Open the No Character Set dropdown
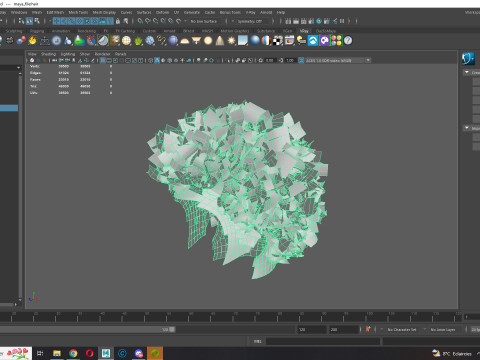 pyautogui.click(x=403, y=329)
